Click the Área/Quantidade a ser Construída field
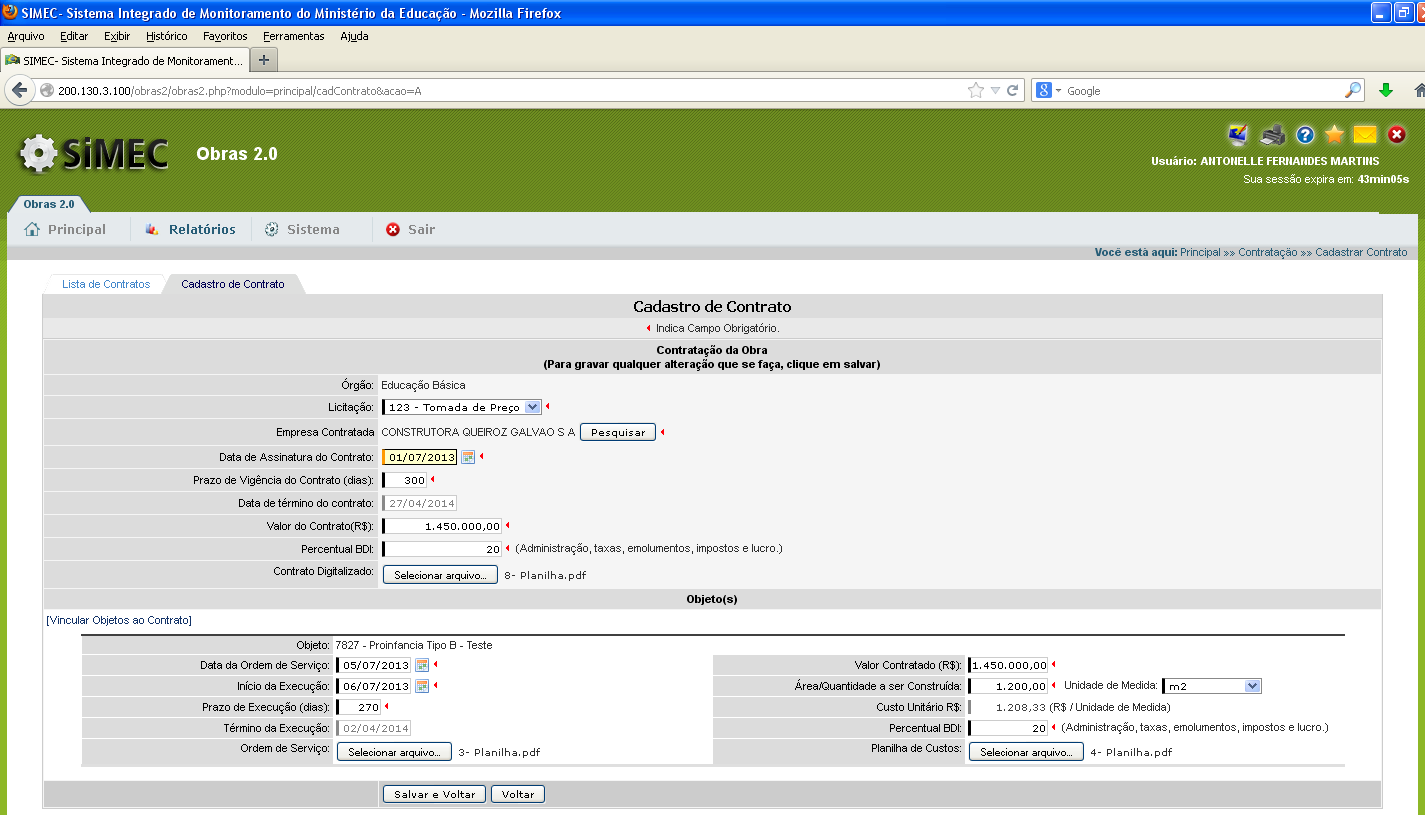The width and height of the screenshot is (1425, 815). 1008,686
